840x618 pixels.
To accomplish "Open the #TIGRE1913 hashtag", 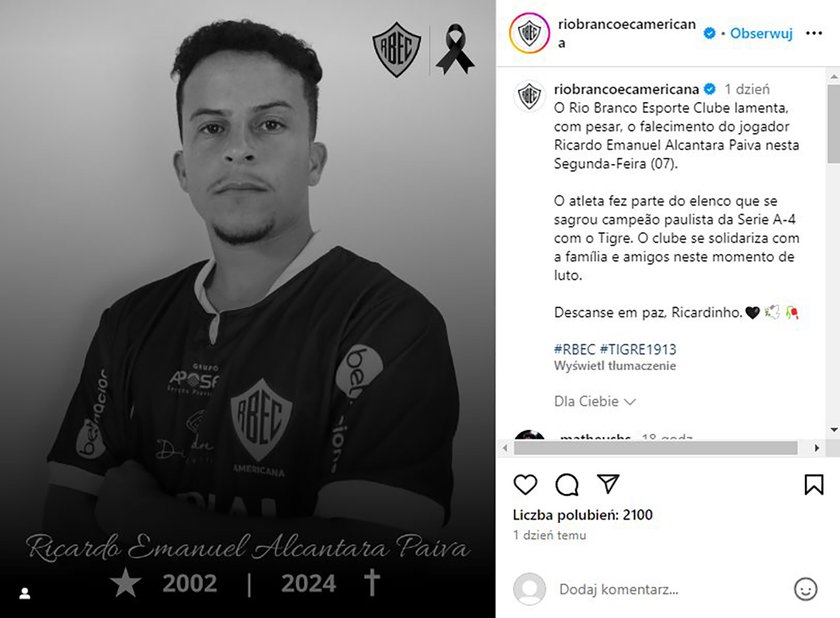I will tap(638, 350).
